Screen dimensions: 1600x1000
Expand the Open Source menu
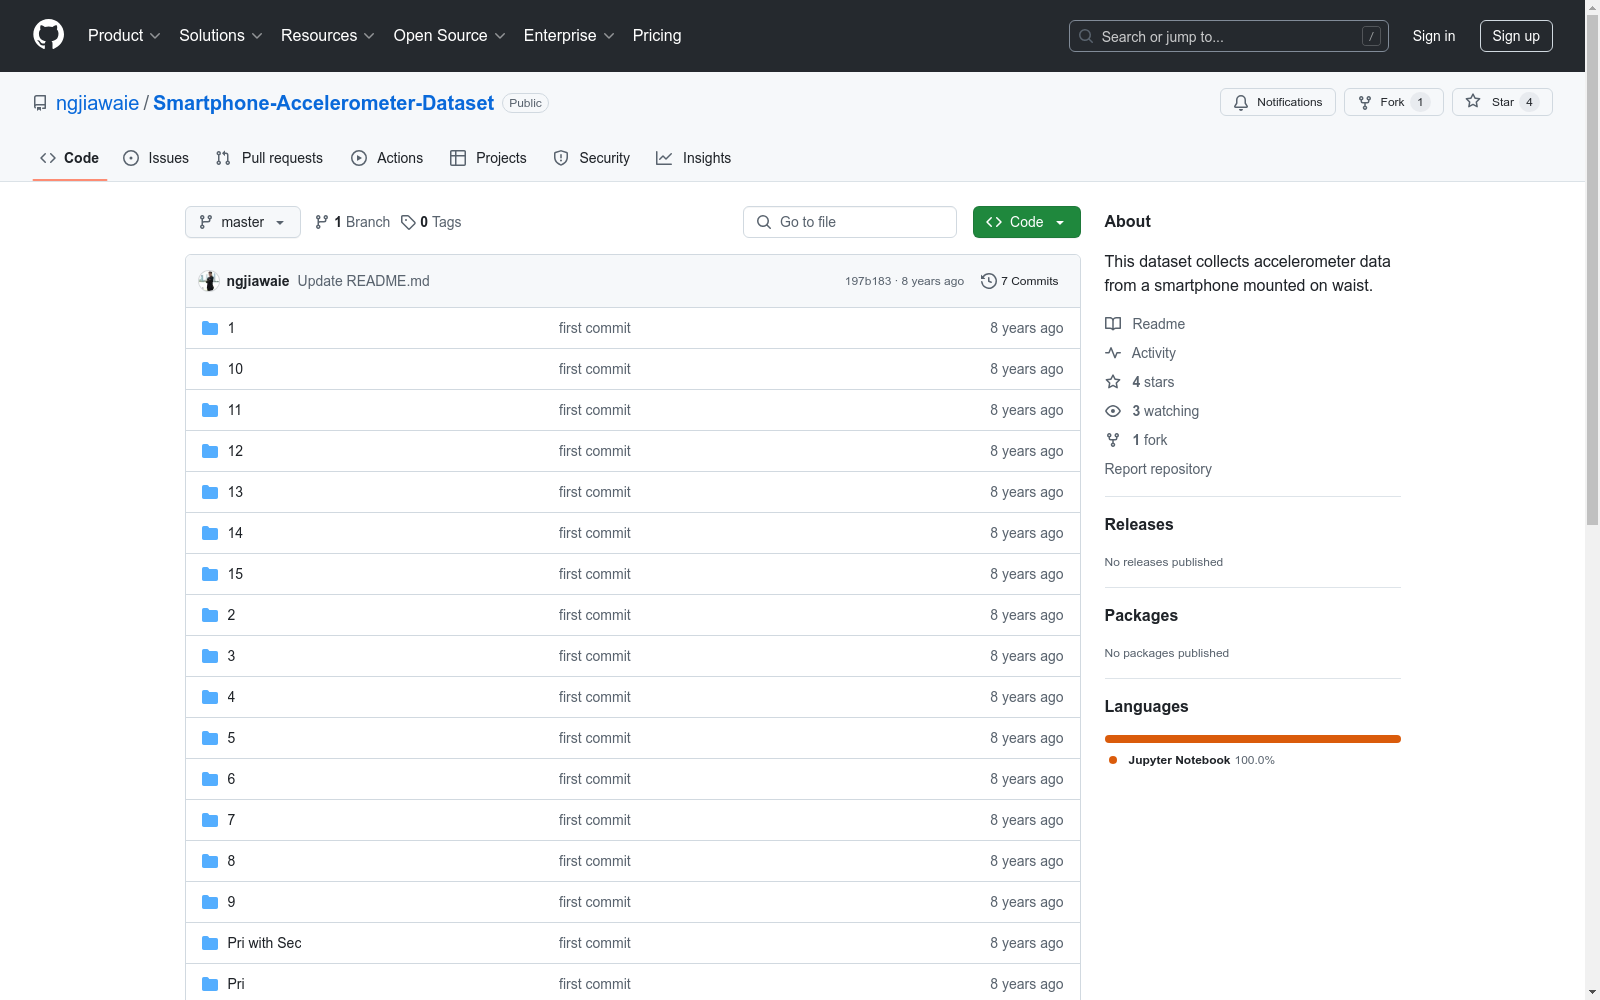tap(450, 36)
